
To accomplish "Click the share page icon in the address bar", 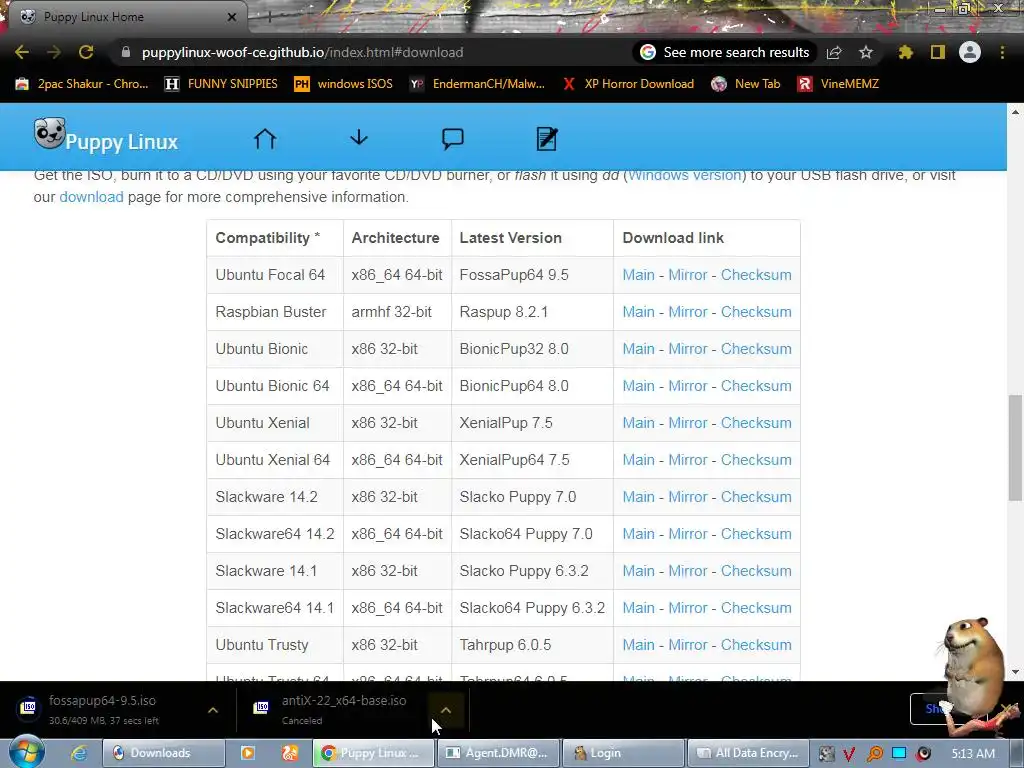I will tap(834, 52).
